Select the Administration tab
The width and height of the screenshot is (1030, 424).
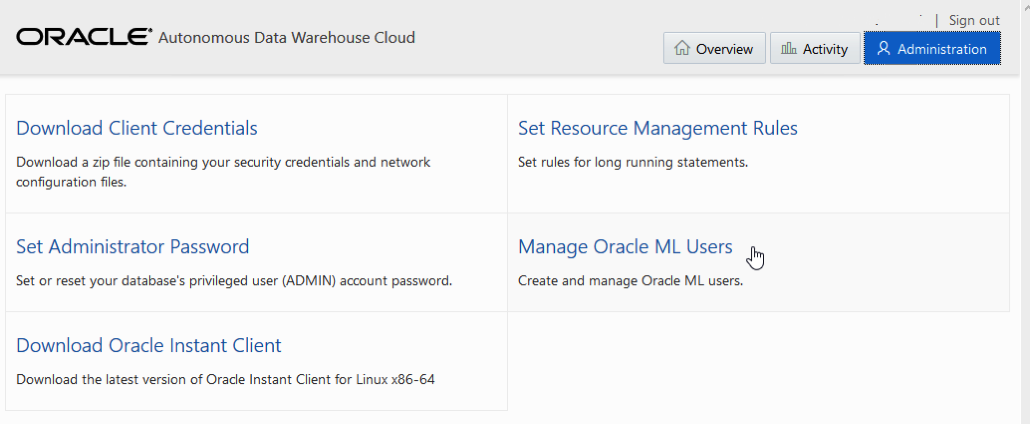pyautogui.click(x=932, y=48)
